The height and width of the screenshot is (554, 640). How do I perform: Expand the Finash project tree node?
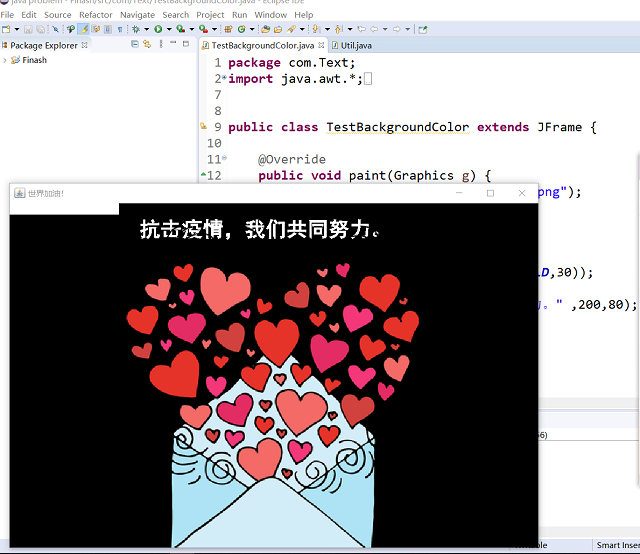tap(6, 60)
